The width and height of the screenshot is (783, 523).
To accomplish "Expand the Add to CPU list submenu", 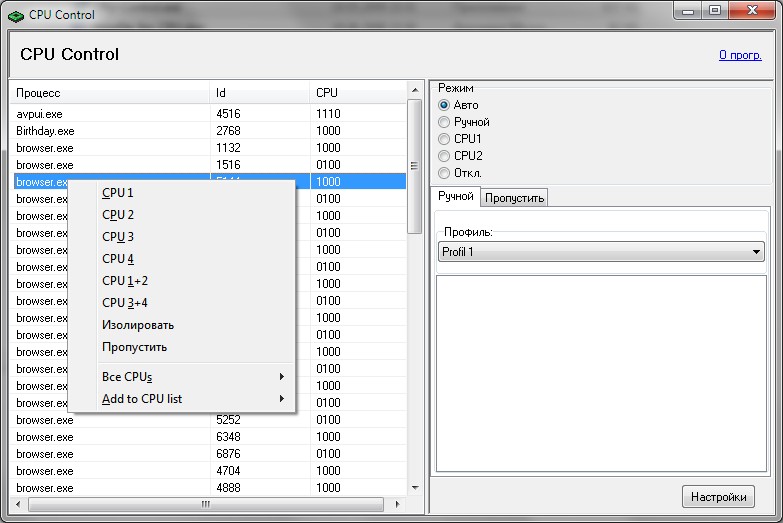I will pyautogui.click(x=182, y=399).
